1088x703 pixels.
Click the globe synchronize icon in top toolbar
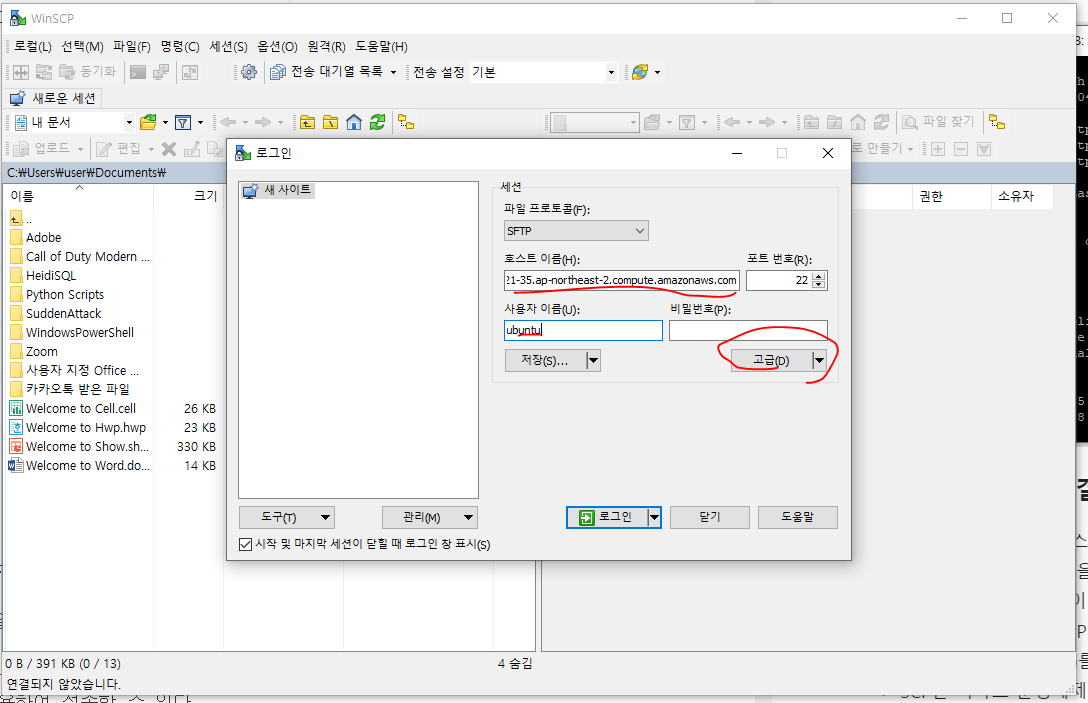(x=640, y=72)
